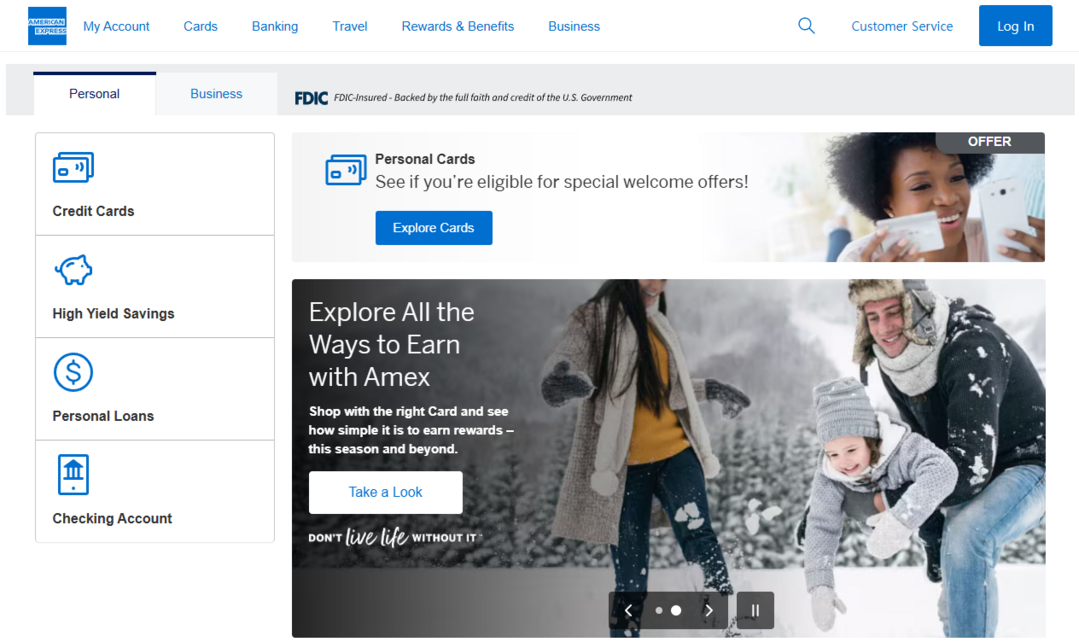
Task: Select the first carousel dot
Action: pyautogui.click(x=659, y=610)
